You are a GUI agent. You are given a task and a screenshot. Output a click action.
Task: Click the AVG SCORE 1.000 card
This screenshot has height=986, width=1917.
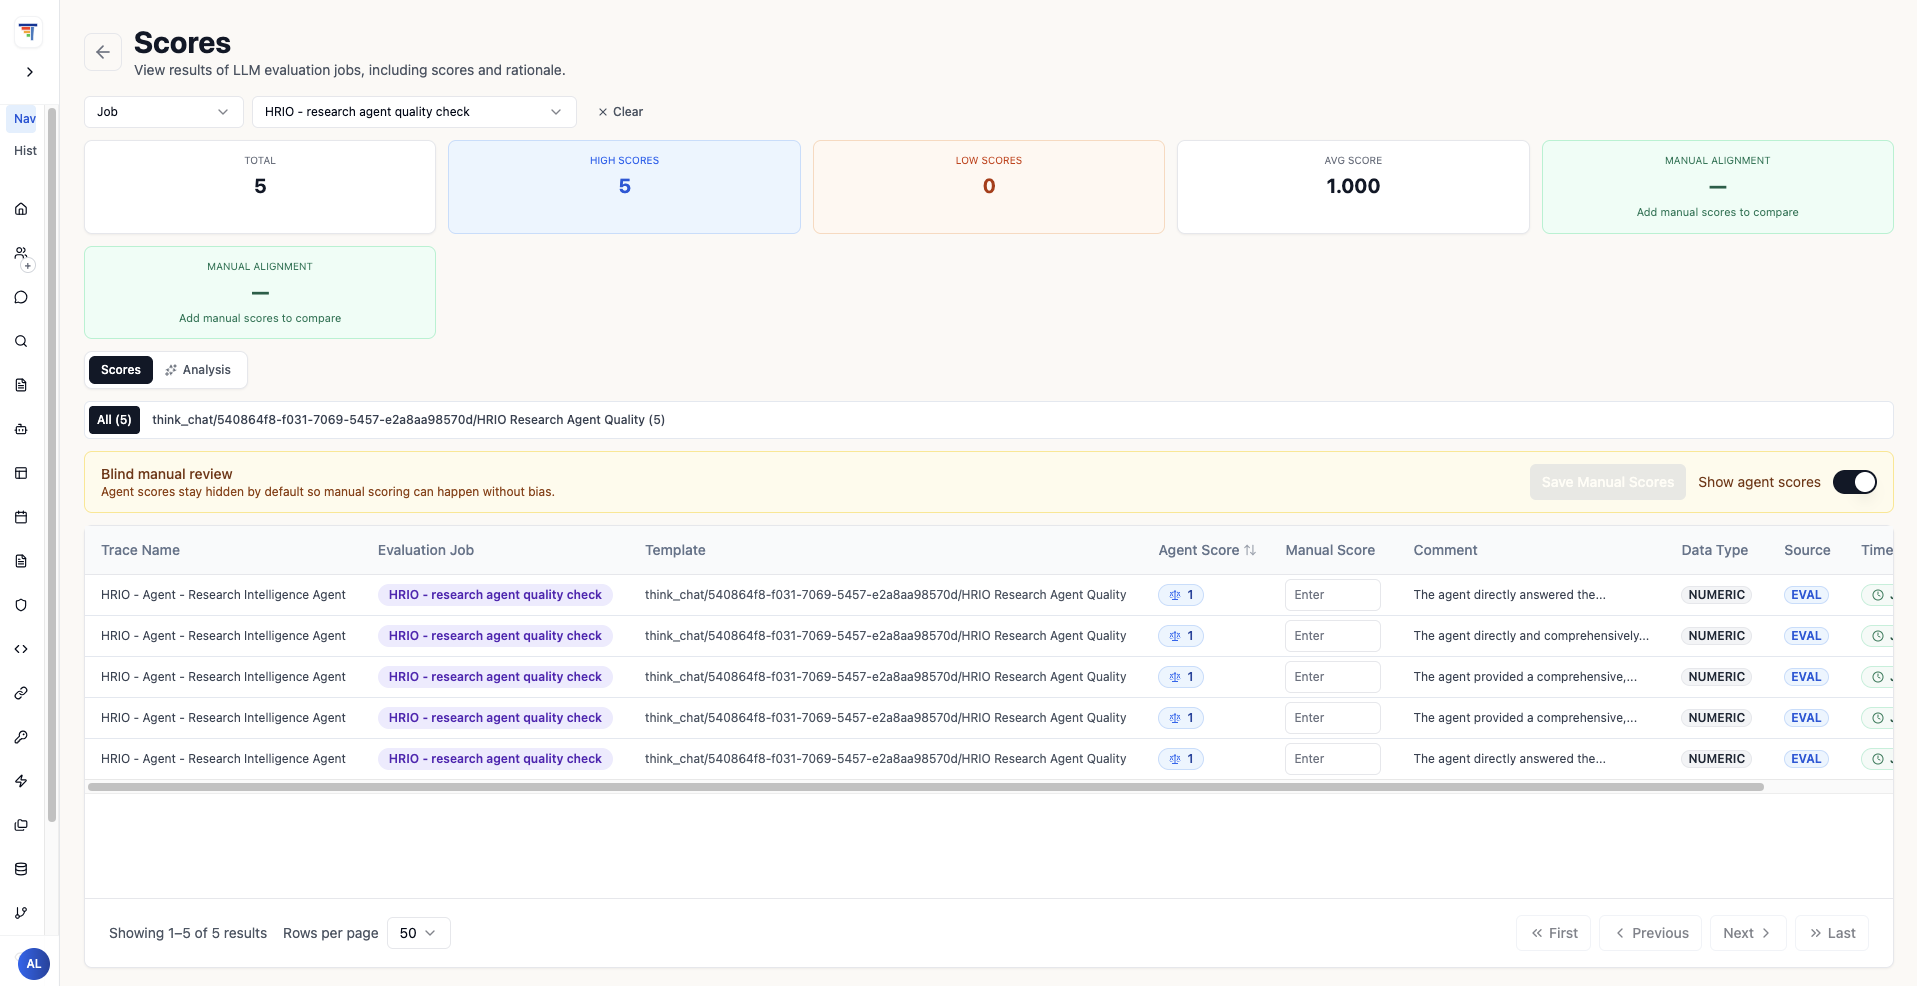pos(1353,187)
